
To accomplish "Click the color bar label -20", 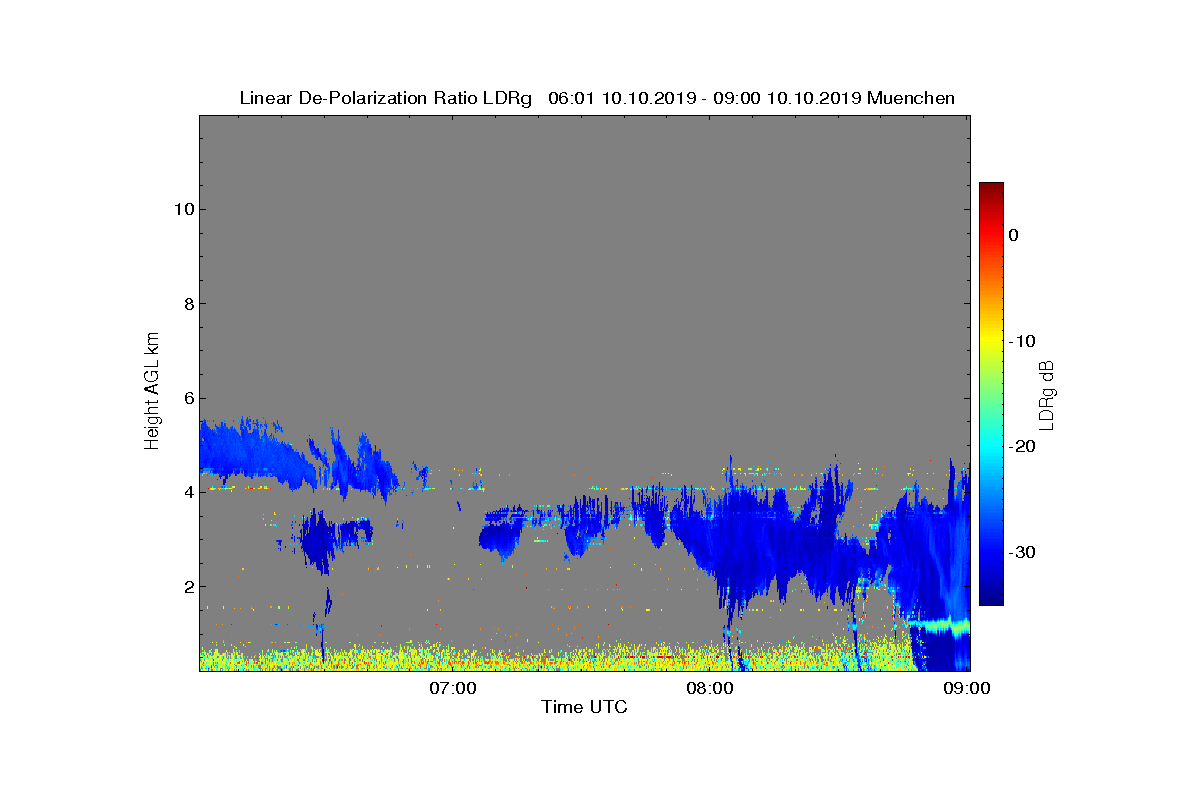I will pyautogui.click(x=1021, y=447).
